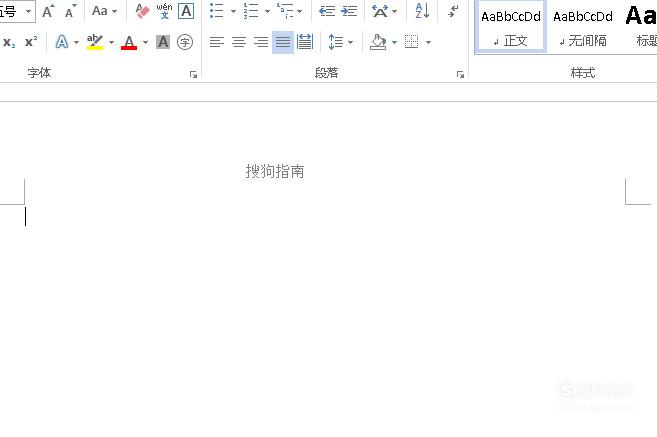Open numbering library dropdown arrow
The height and width of the screenshot is (437, 657).
(x=267, y=11)
